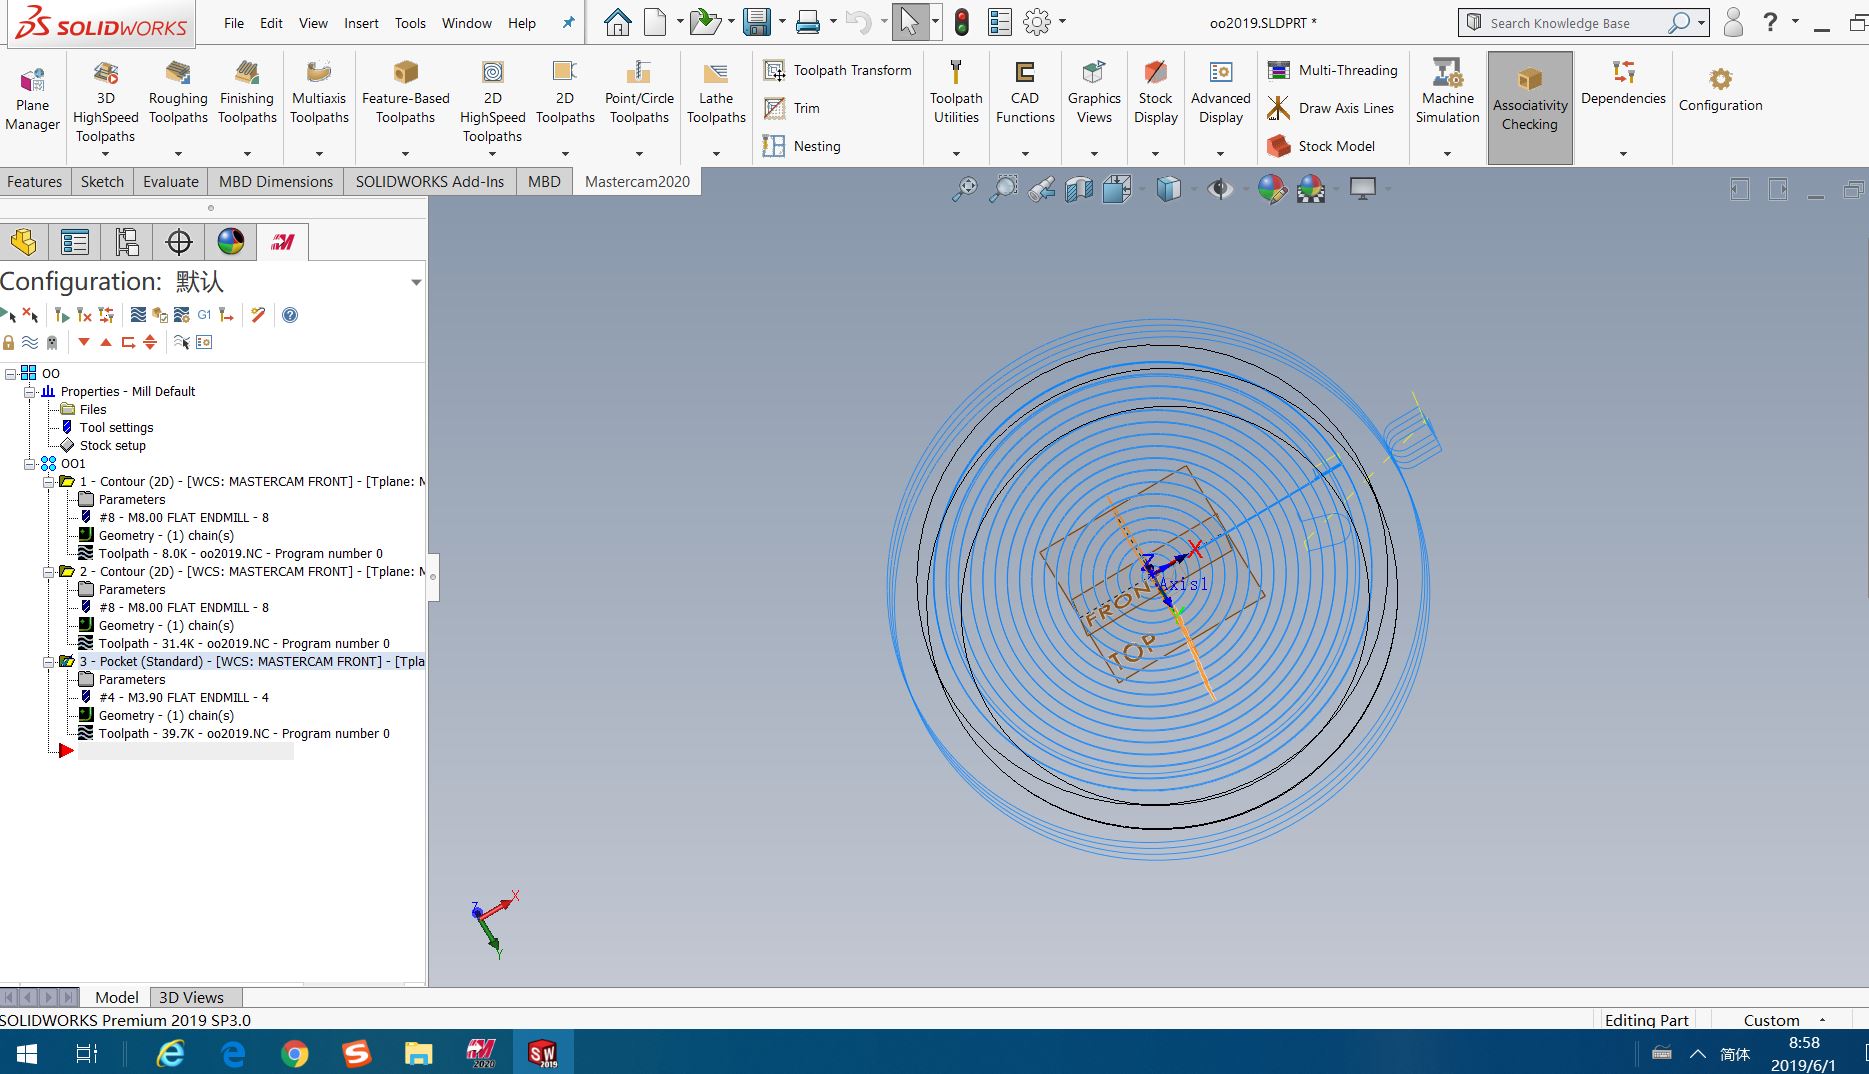
Task: Select Tool settings in tree
Action: tap(116, 428)
